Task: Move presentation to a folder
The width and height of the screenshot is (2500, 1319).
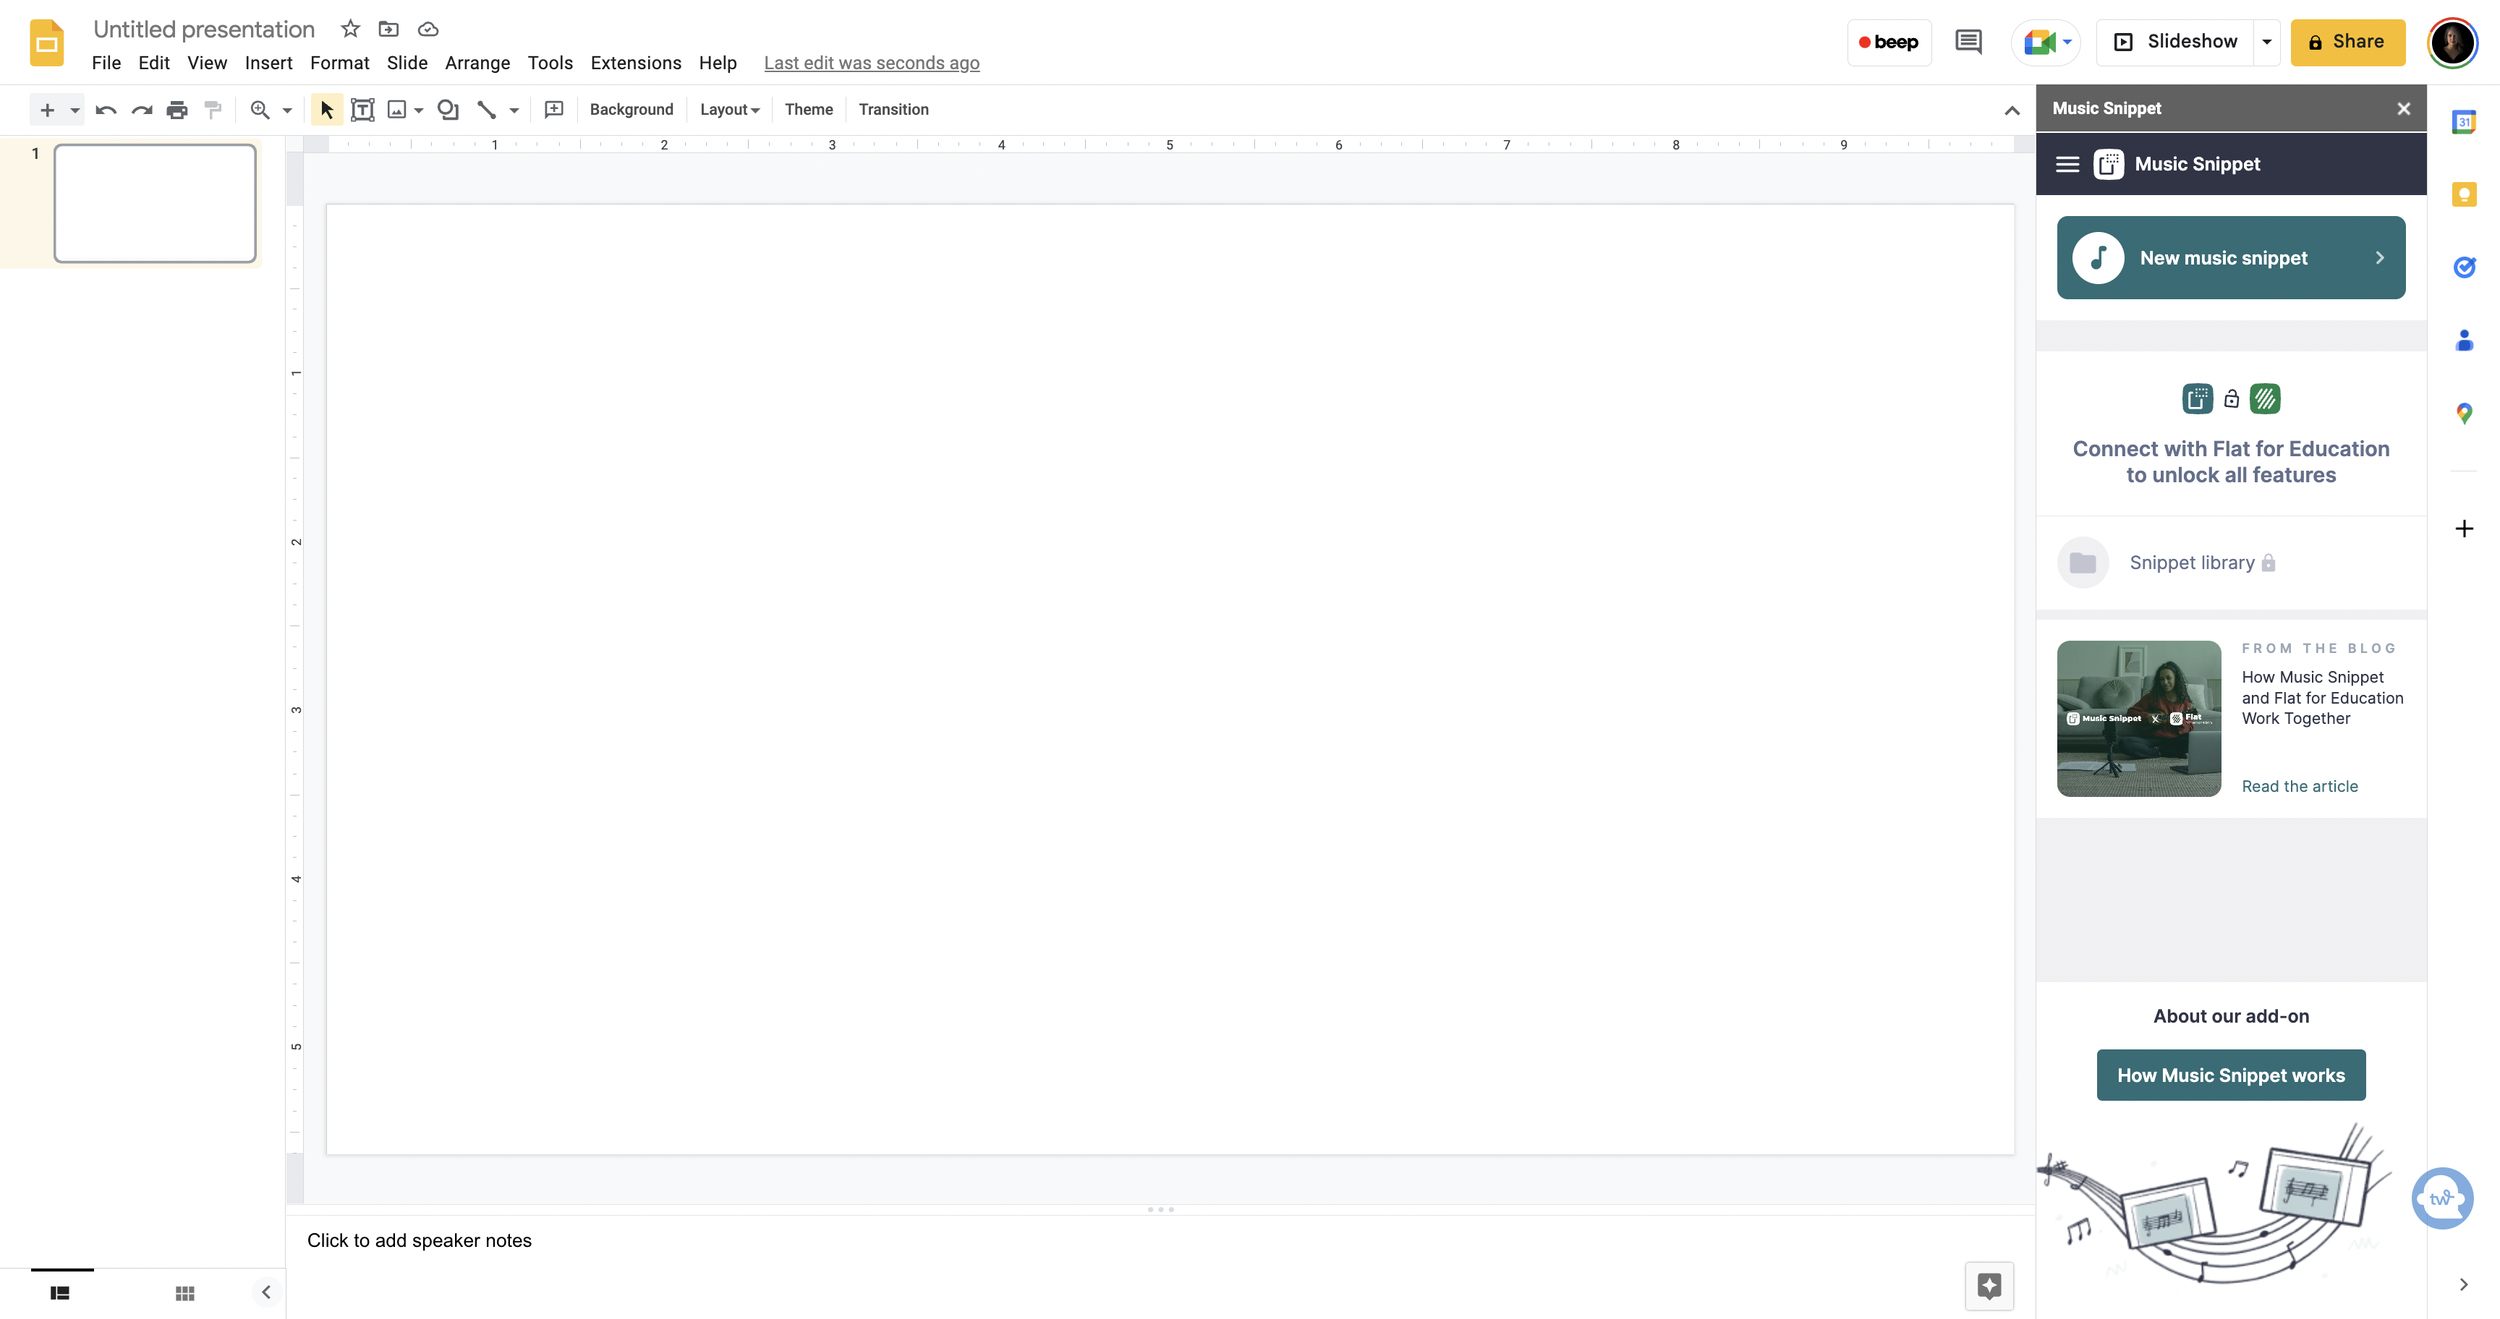Action: 389,29
